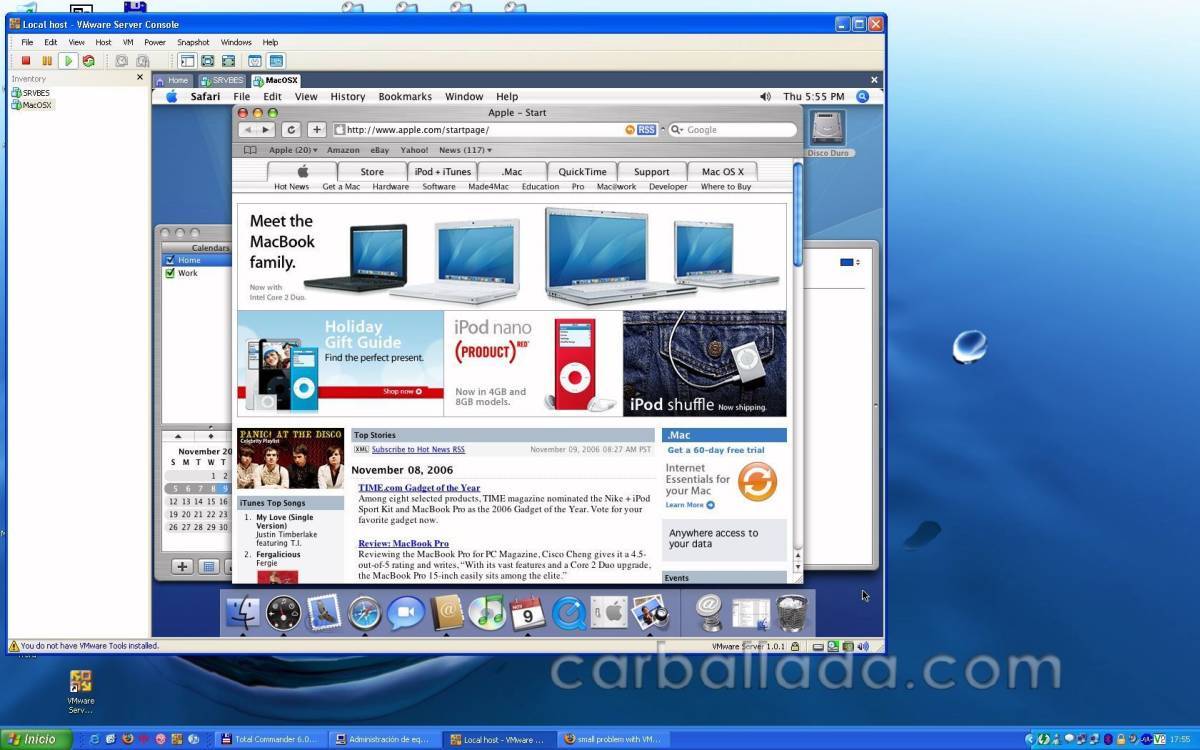Screen dimensions: 1200x750
Task: Click Safari's add bookmark plus button
Action: (317, 130)
